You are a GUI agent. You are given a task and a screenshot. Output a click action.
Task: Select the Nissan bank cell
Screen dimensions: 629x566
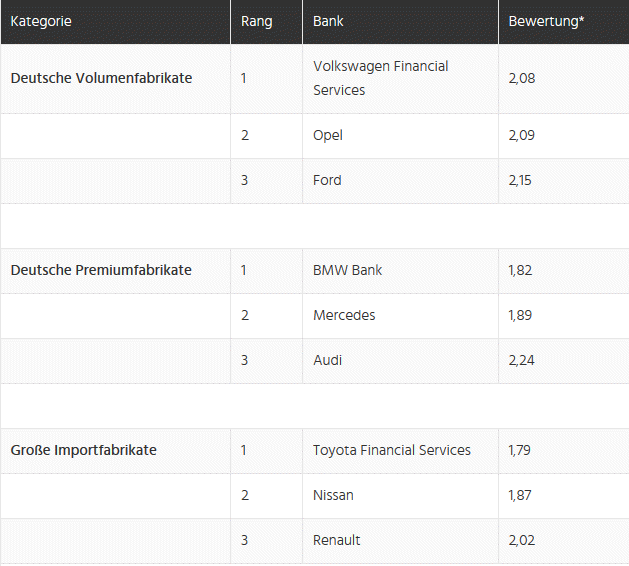tap(400, 496)
